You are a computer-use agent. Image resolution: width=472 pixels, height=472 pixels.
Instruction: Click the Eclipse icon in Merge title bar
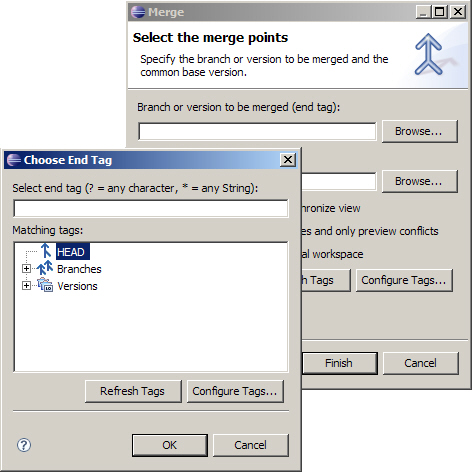tap(138, 12)
